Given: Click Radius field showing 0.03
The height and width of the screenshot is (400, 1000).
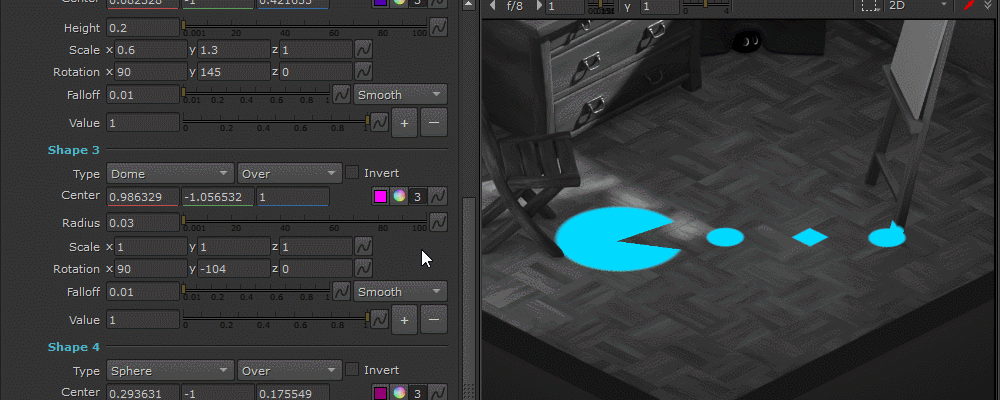Looking at the screenshot, I should (x=143, y=223).
